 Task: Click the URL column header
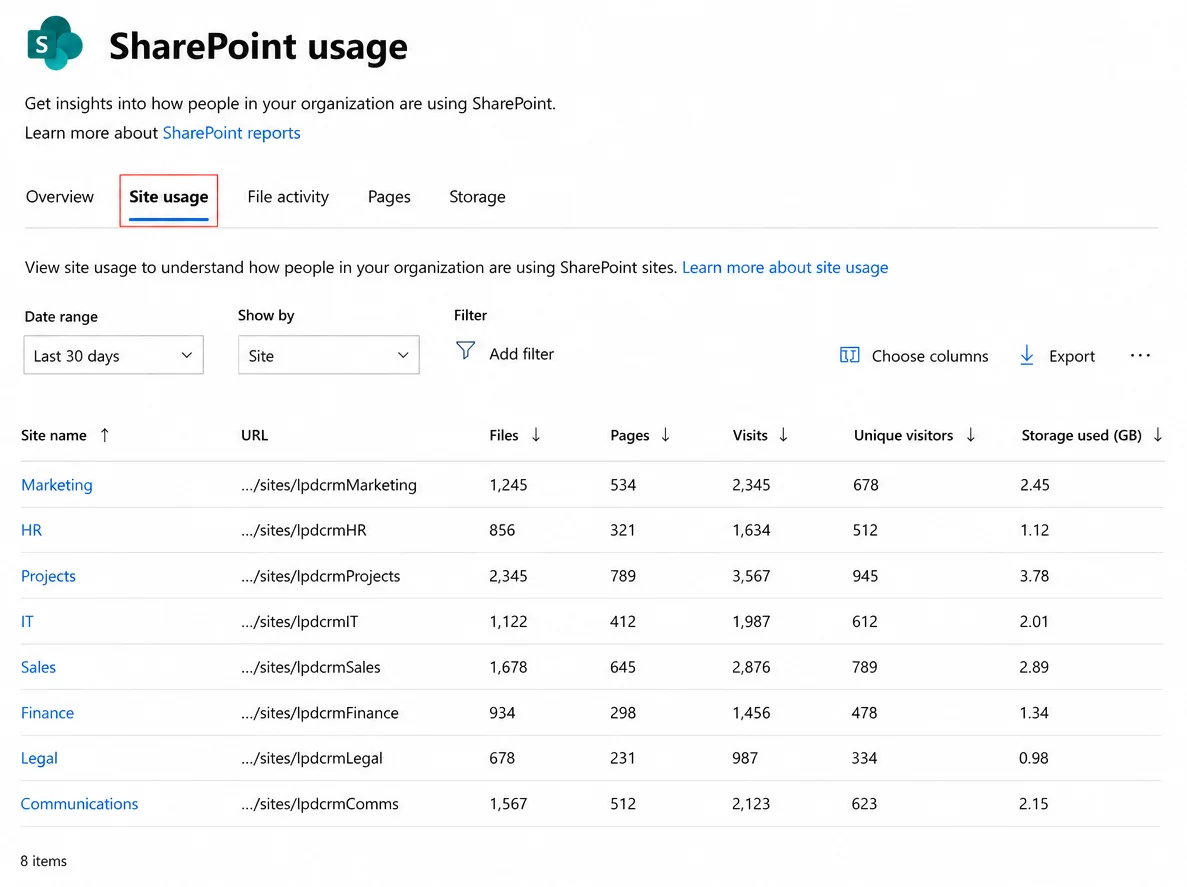254,435
